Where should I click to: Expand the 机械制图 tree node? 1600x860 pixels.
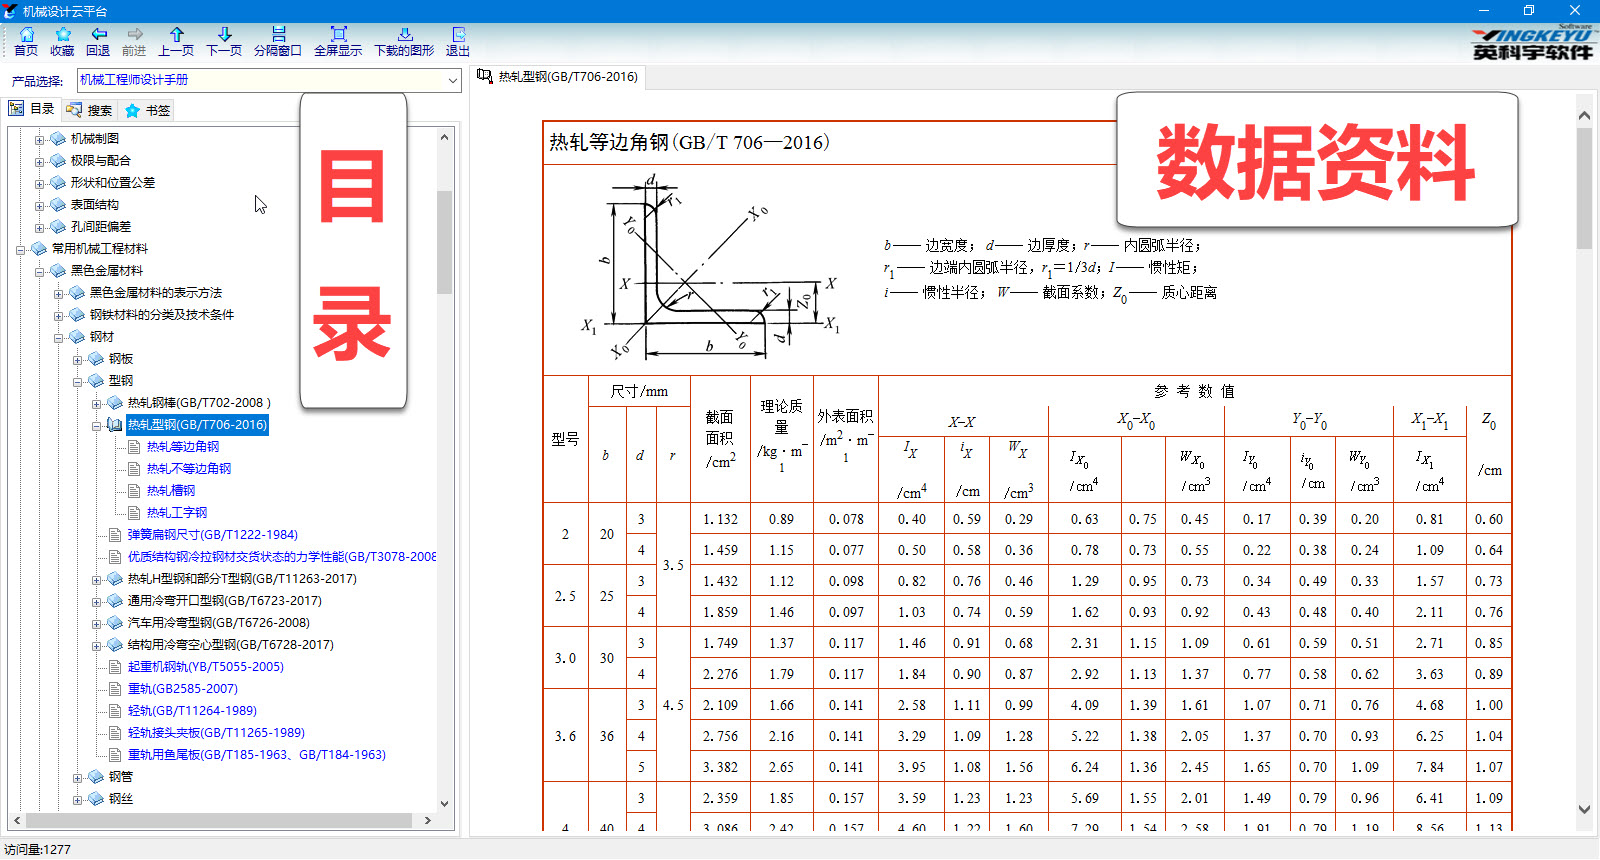[x=39, y=139]
